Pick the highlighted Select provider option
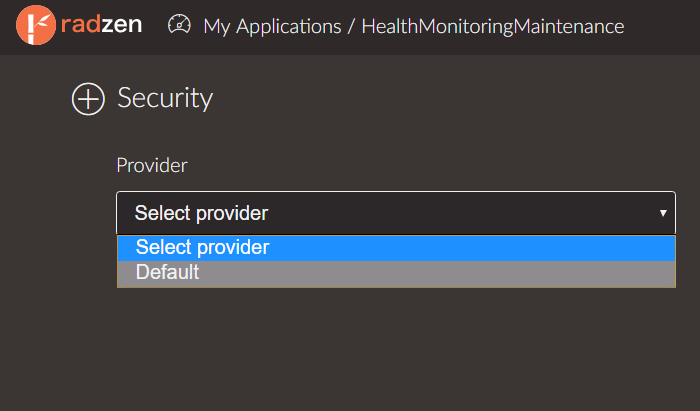 [x=396, y=248]
